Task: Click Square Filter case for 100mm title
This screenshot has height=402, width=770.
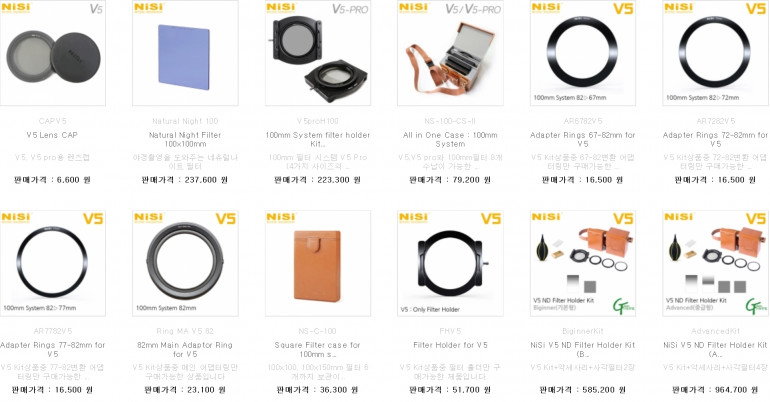Action: [318, 349]
